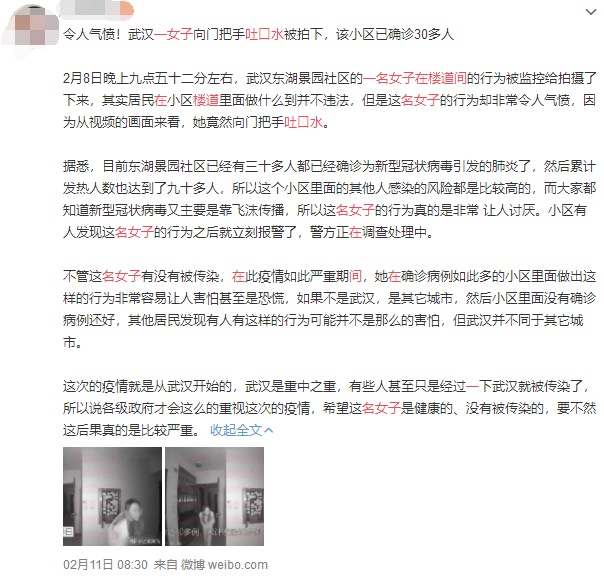The height and width of the screenshot is (576, 604).
Task: Open the poster's blurred avatar
Action: [x=32, y=28]
